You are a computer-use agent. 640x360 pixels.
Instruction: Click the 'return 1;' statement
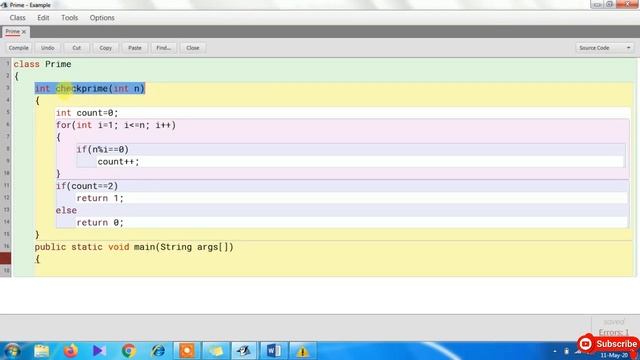click(x=100, y=198)
